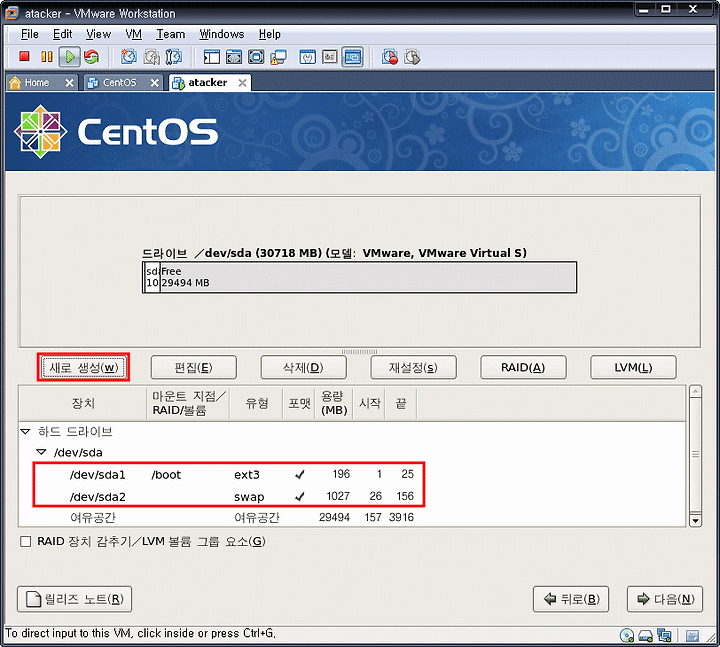Click the 릴리즈 노트(R) button
The width and height of the screenshot is (720, 647).
pos(74,599)
